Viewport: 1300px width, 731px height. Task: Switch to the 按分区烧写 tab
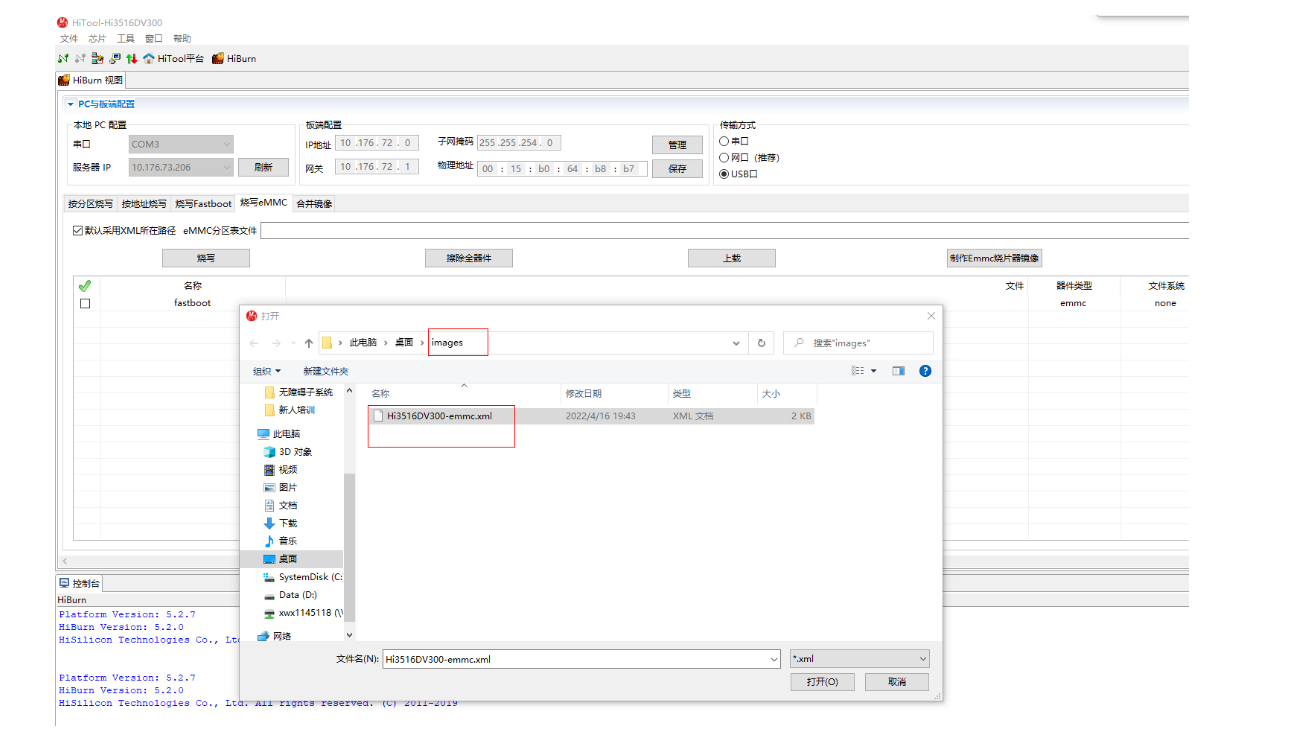click(x=90, y=204)
